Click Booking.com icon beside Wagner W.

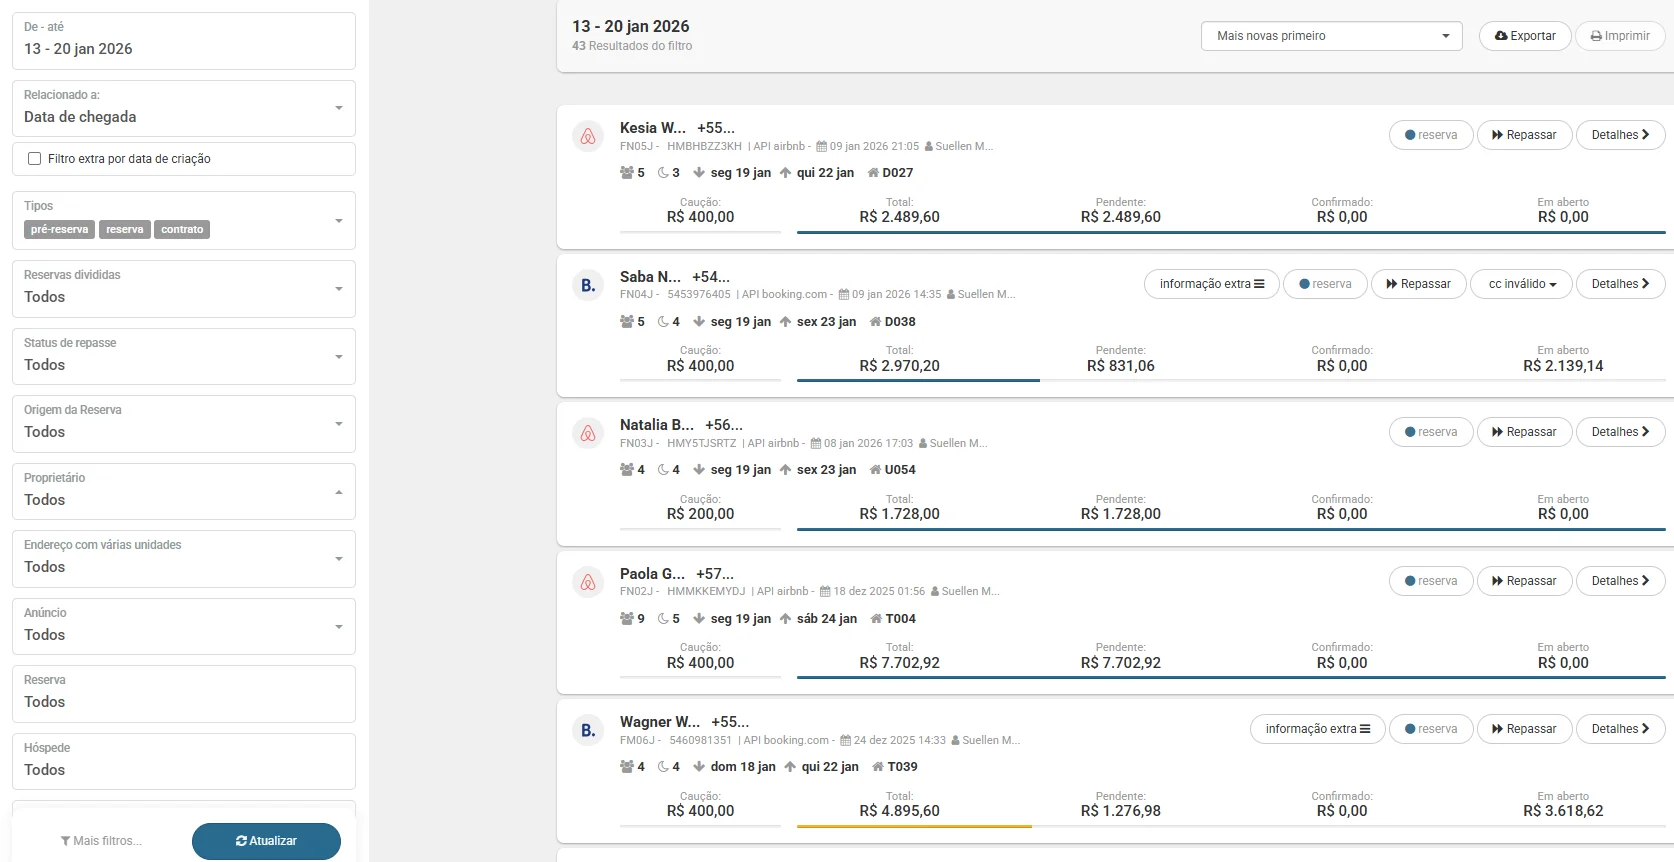(x=588, y=731)
